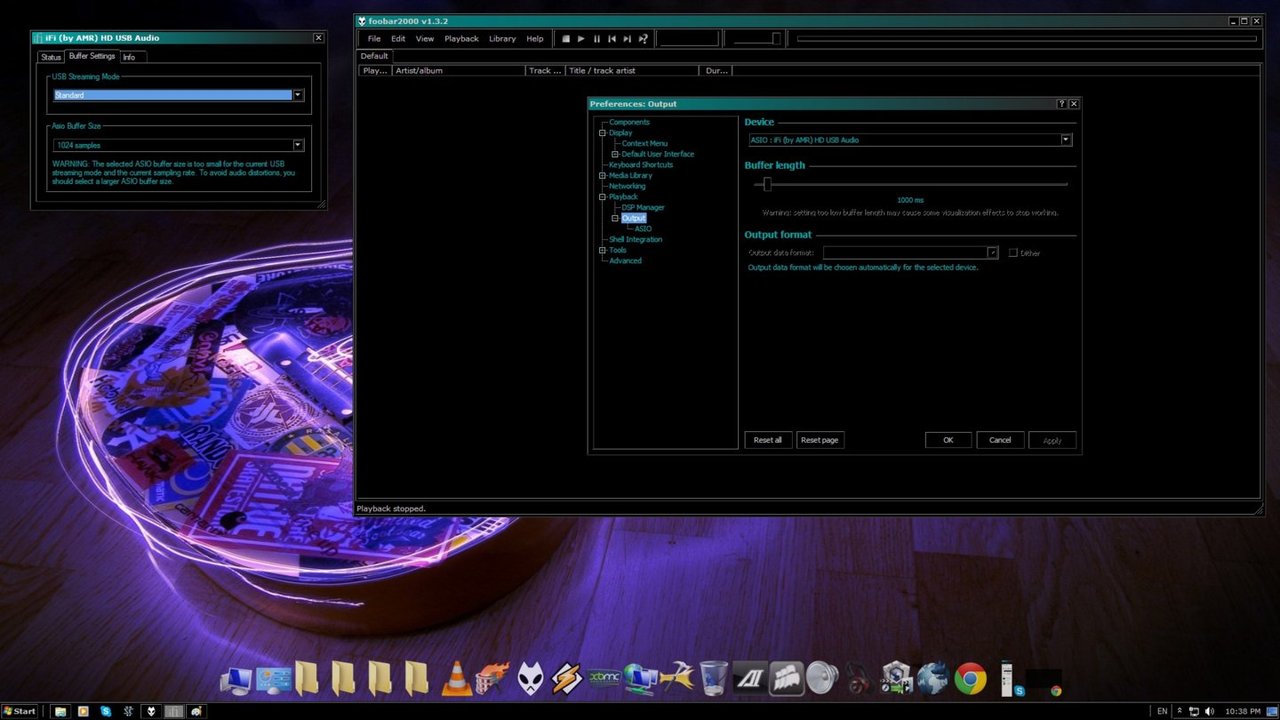This screenshot has height=720, width=1280.
Task: Select Networking in the preferences tree
Action: [627, 186]
